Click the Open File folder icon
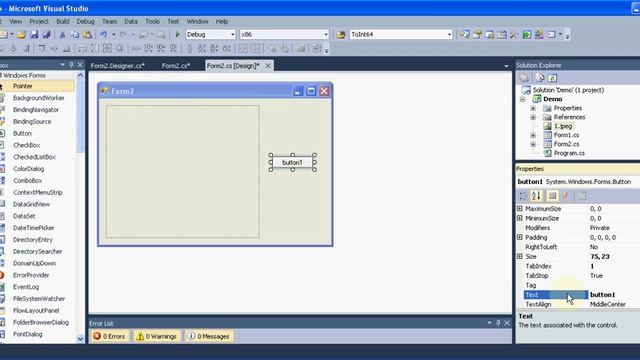The image size is (640, 360). click(21, 35)
